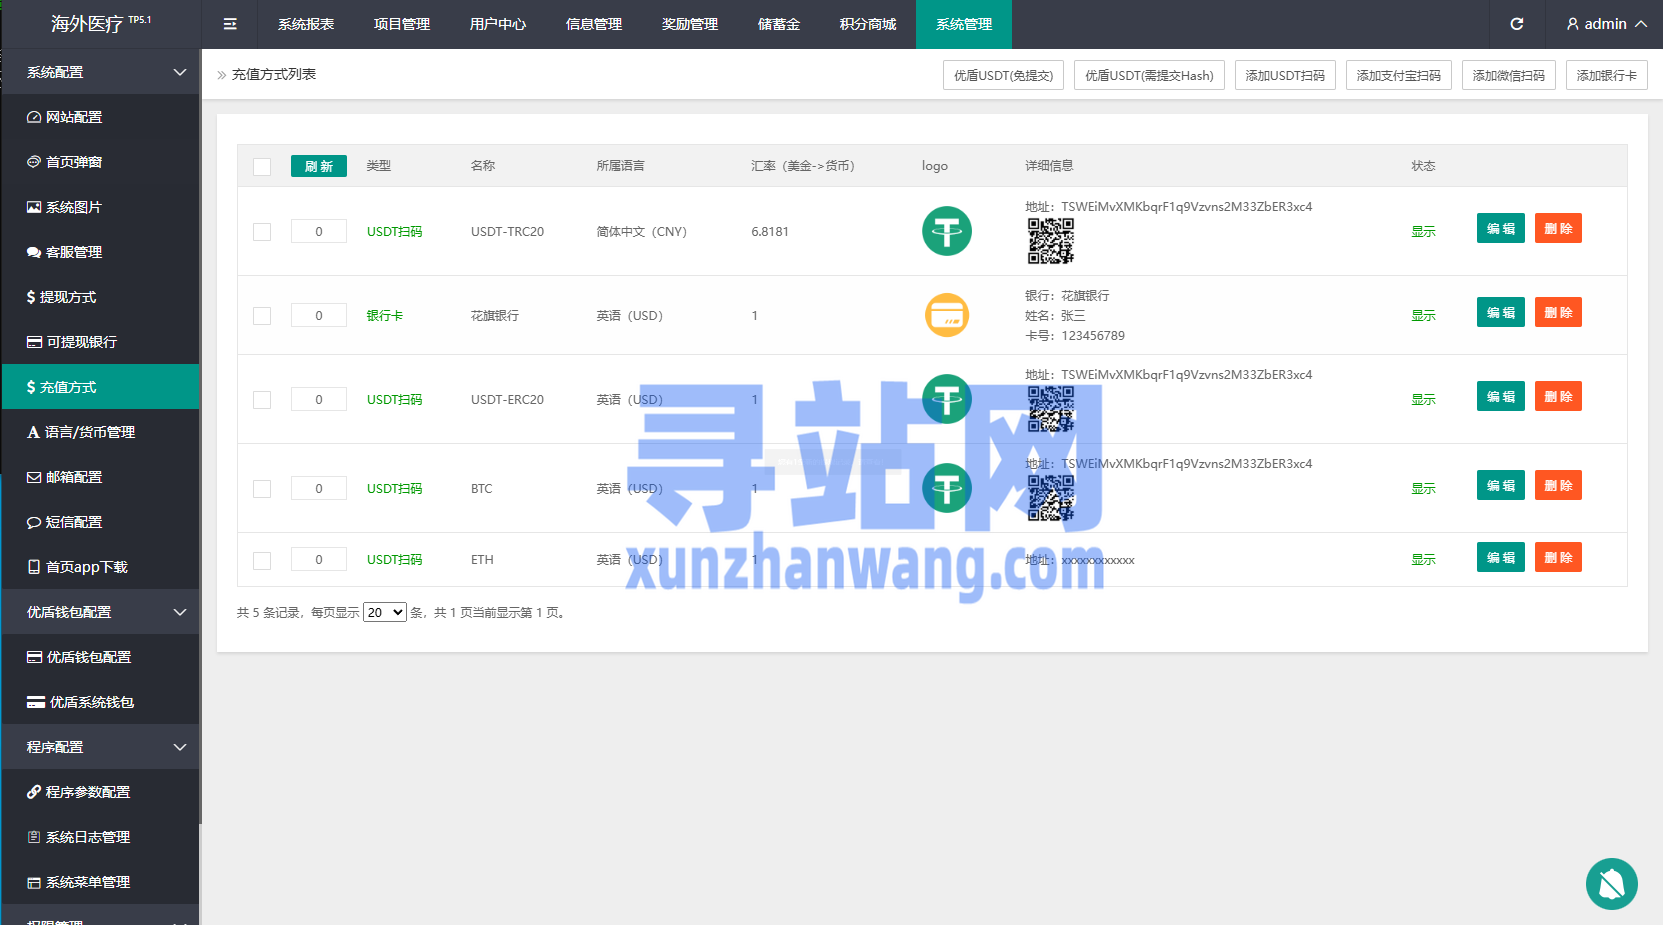Click 添加USDT扫码 button
Image resolution: width=1663 pixels, height=925 pixels.
click(1285, 75)
